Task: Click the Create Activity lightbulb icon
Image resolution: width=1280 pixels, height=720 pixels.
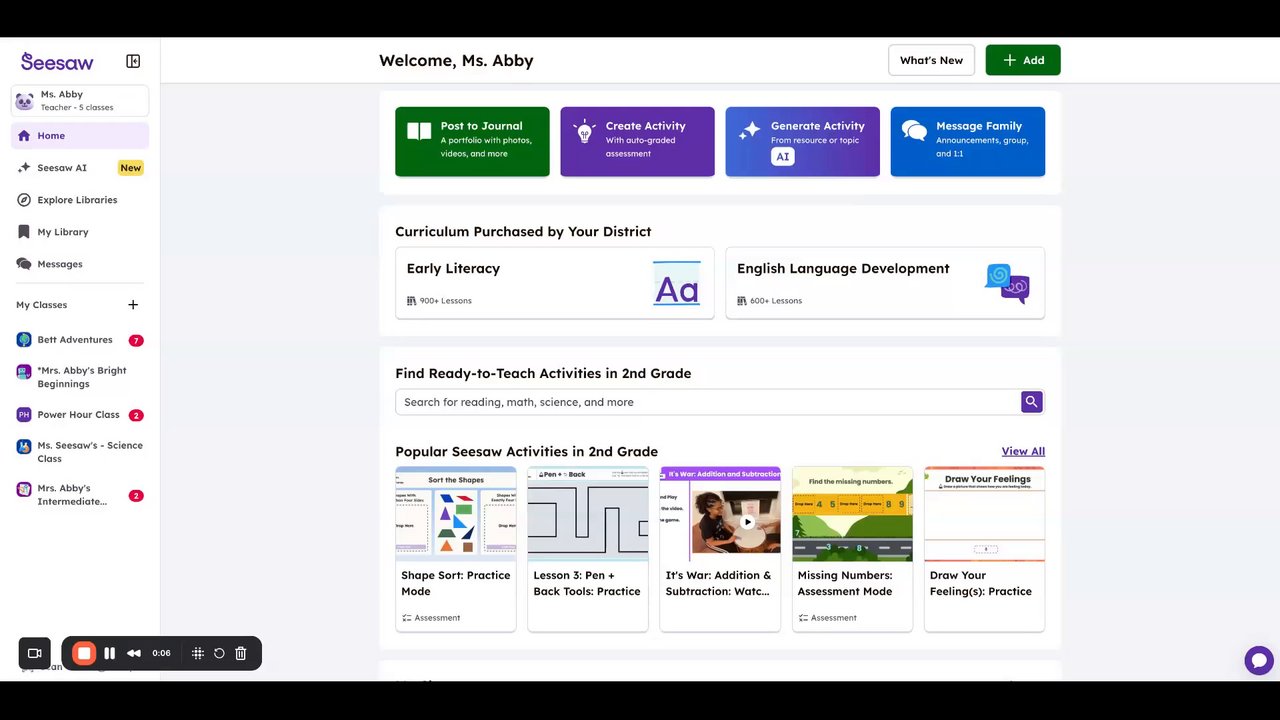Action: (584, 131)
